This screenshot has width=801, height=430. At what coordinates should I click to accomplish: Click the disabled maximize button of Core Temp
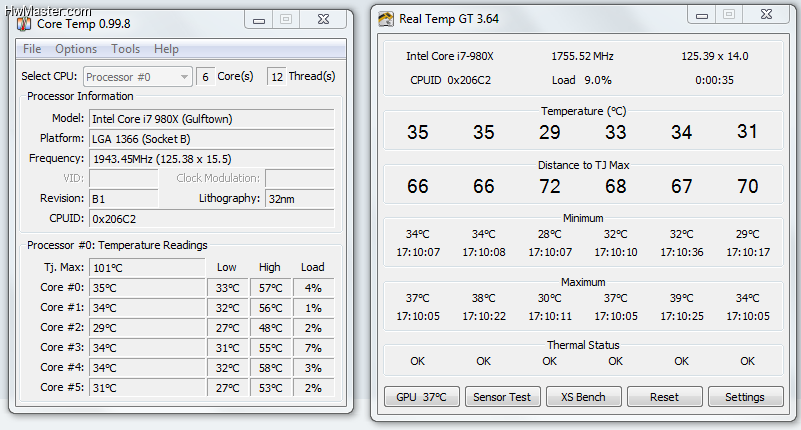pyautogui.click(x=286, y=19)
